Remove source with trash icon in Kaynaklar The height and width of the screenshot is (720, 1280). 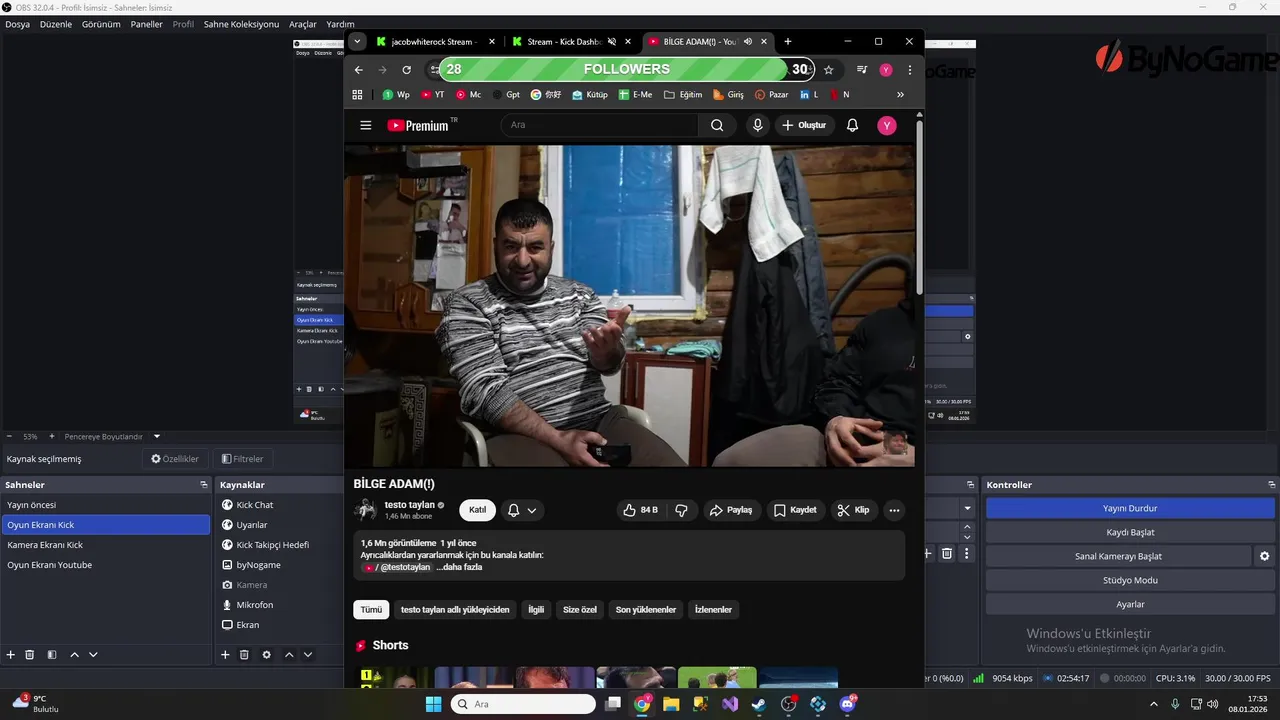click(x=244, y=655)
